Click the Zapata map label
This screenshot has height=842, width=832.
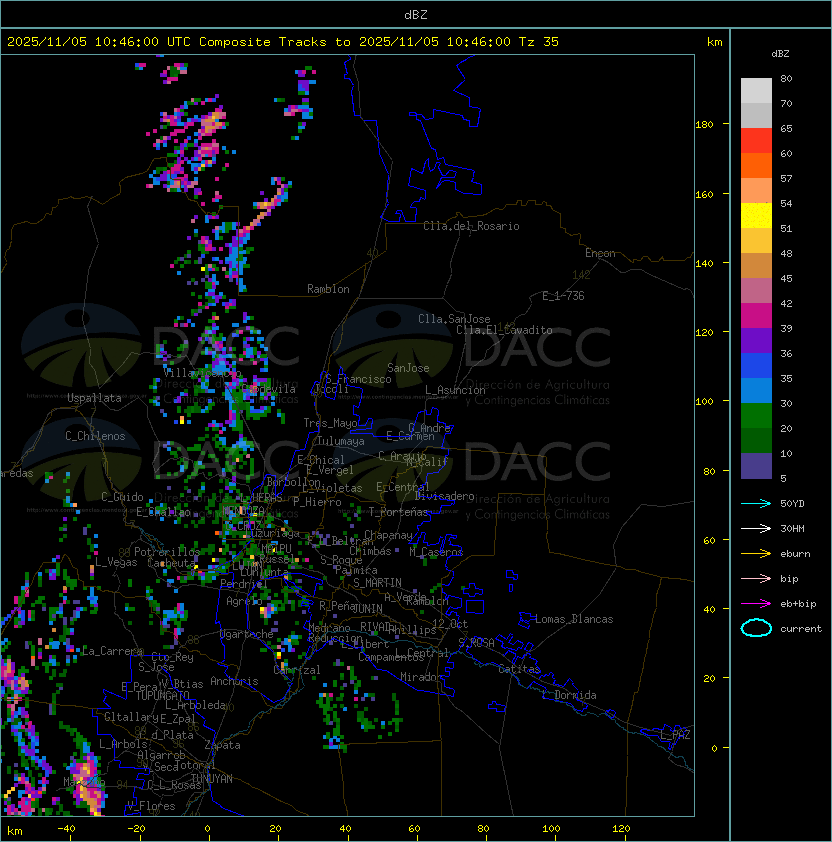tap(222, 745)
